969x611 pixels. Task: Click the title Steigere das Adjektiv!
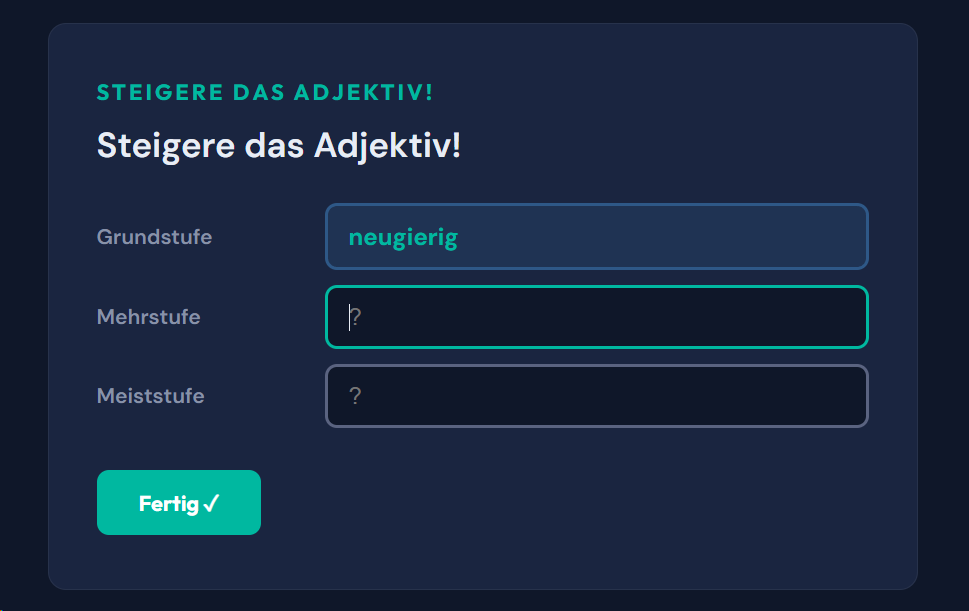(278, 145)
